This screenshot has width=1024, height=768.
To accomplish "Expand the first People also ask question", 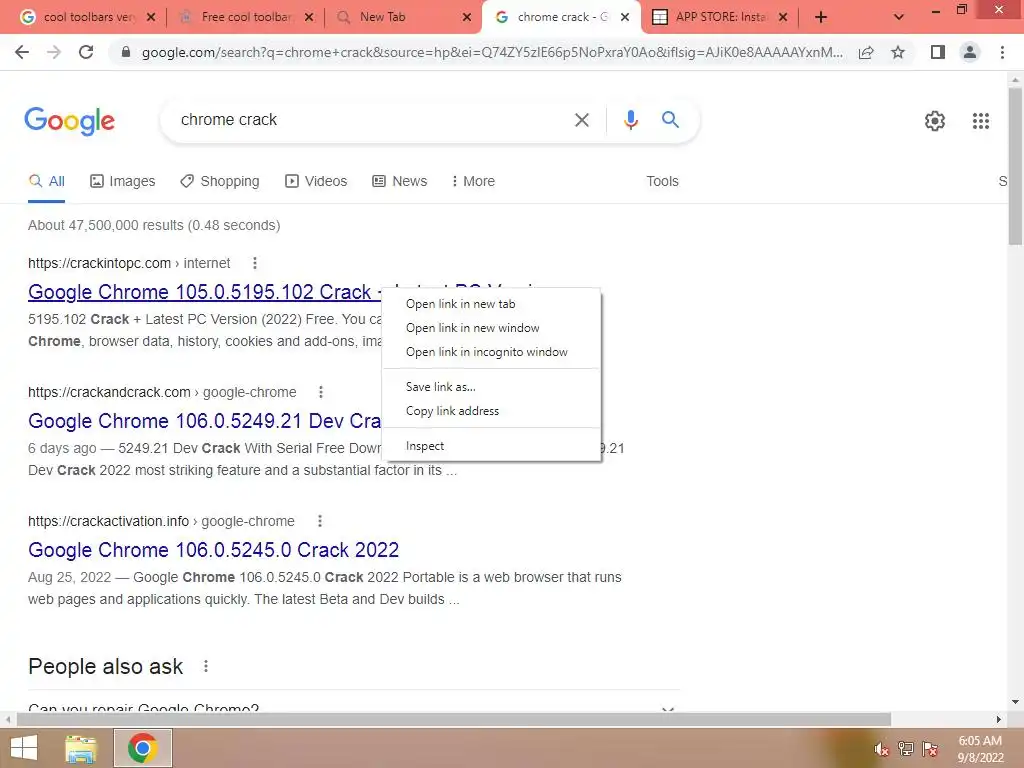I will pyautogui.click(x=354, y=708).
